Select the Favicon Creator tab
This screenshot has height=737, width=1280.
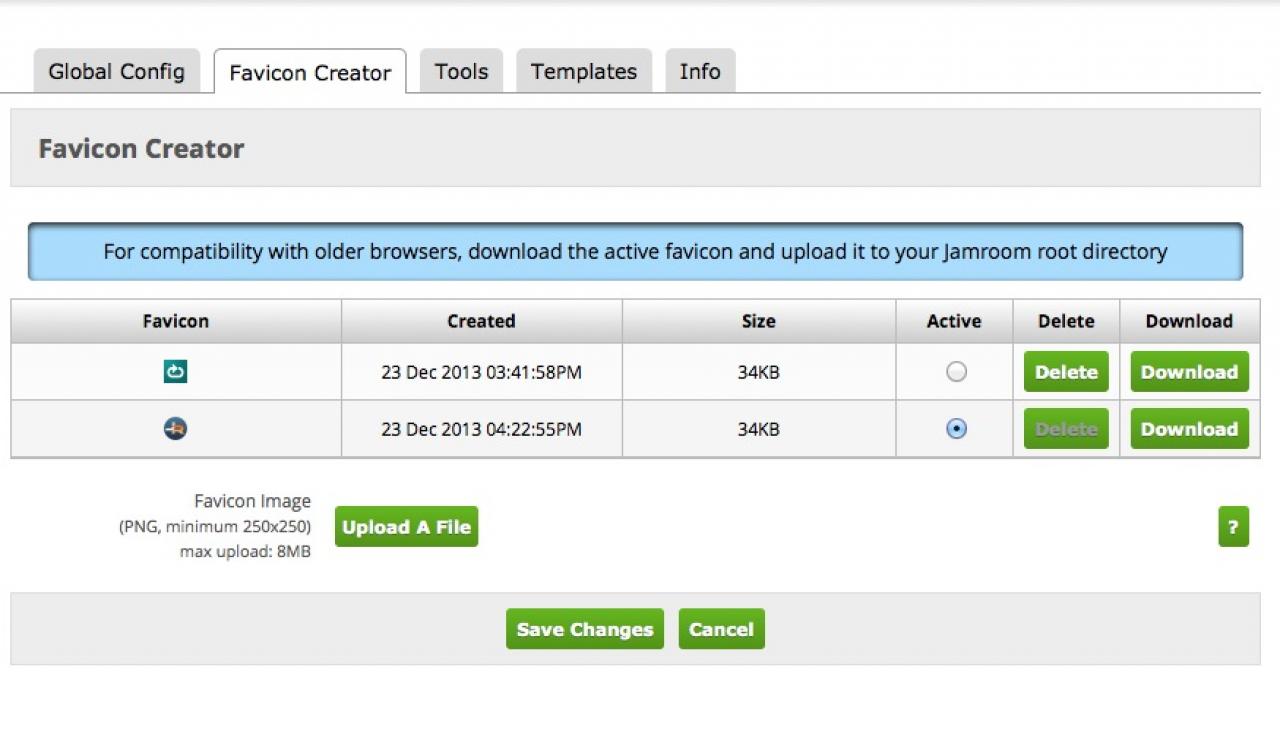(x=310, y=73)
